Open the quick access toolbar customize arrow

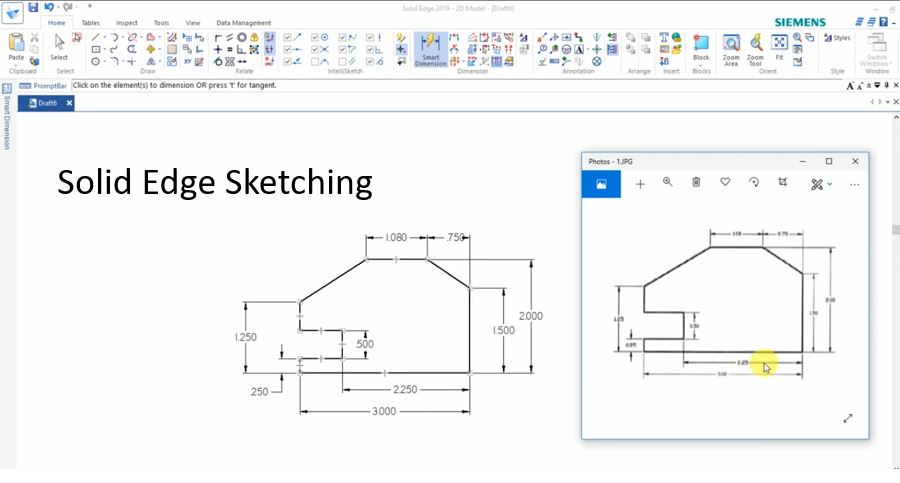pos(90,6)
